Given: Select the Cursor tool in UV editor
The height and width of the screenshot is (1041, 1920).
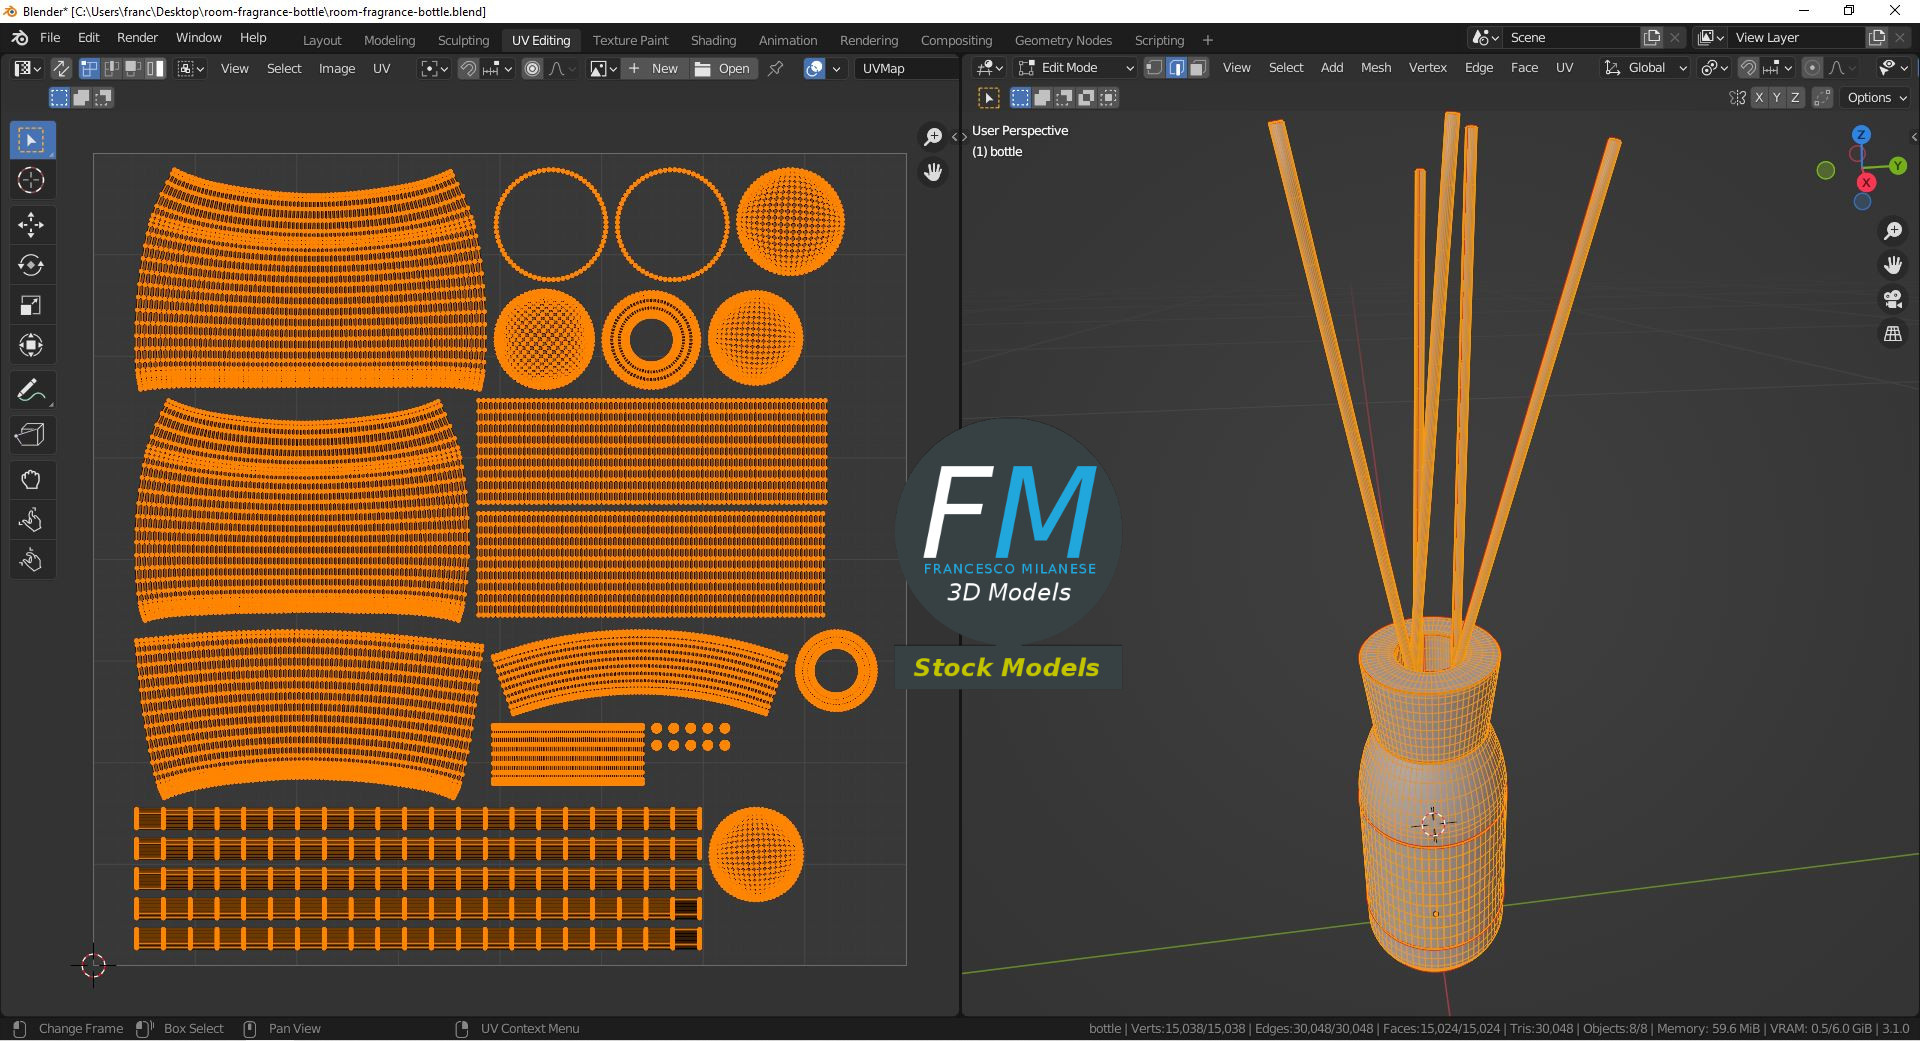Looking at the screenshot, I should 31,181.
